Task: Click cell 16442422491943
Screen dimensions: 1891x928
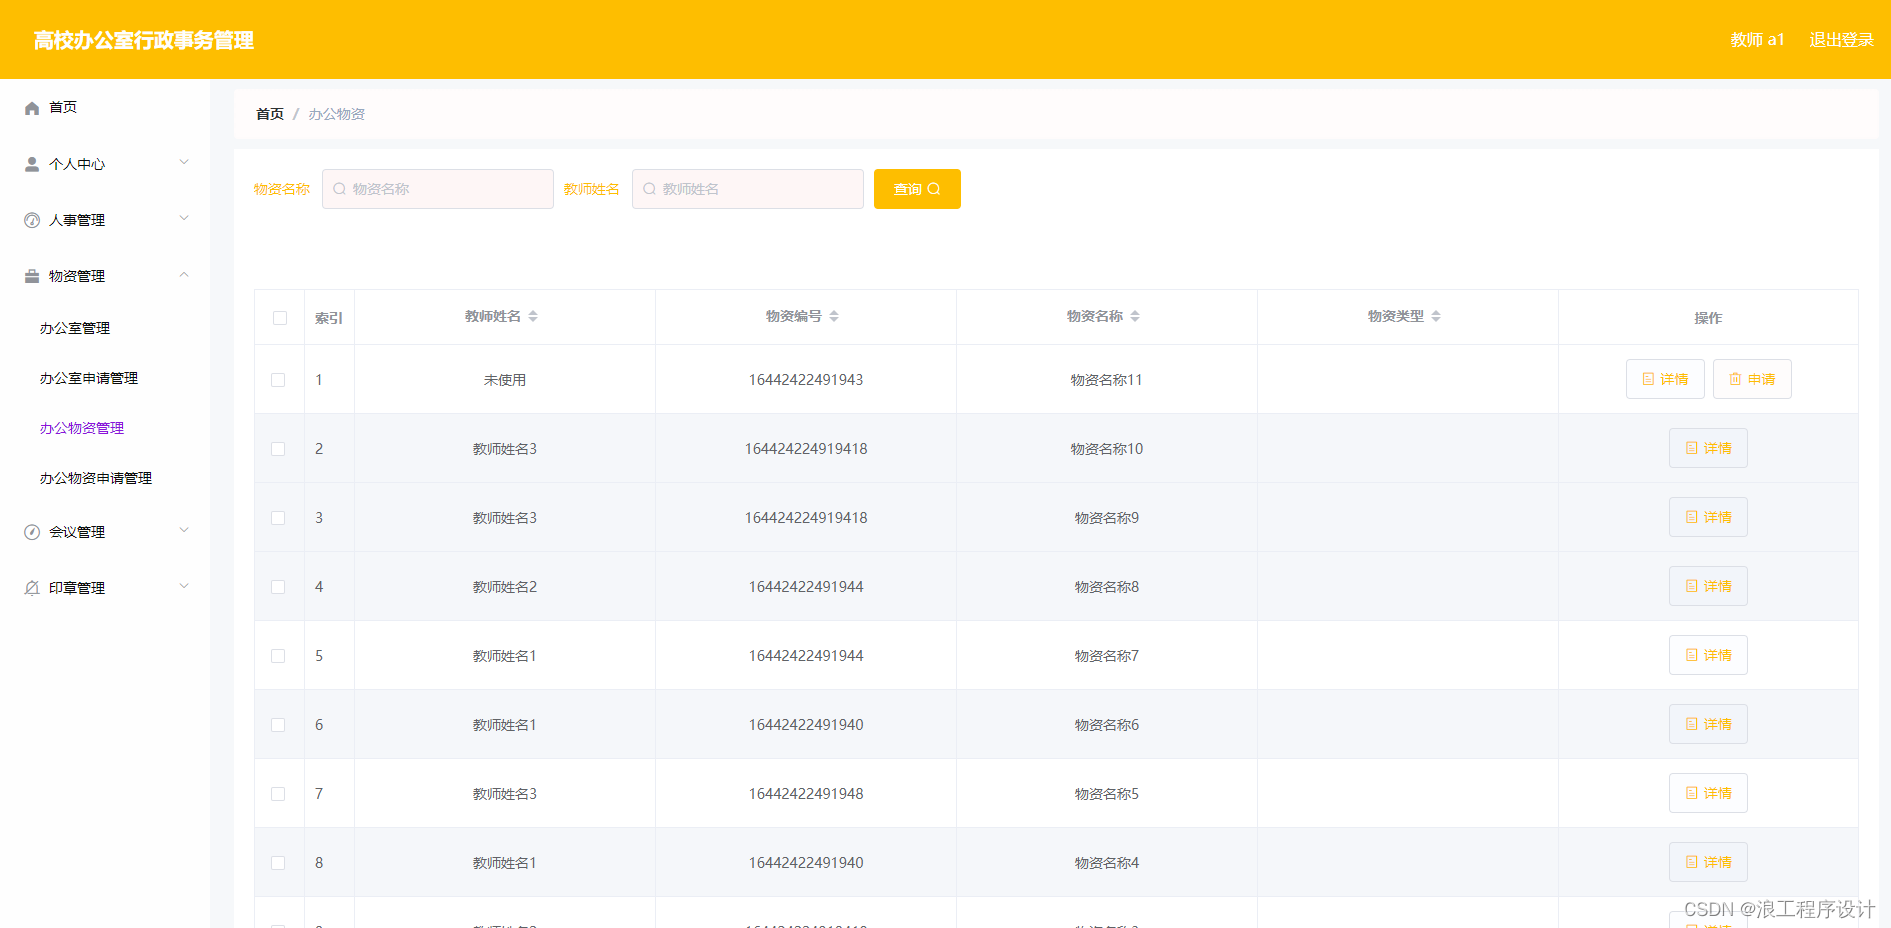Action: (806, 380)
